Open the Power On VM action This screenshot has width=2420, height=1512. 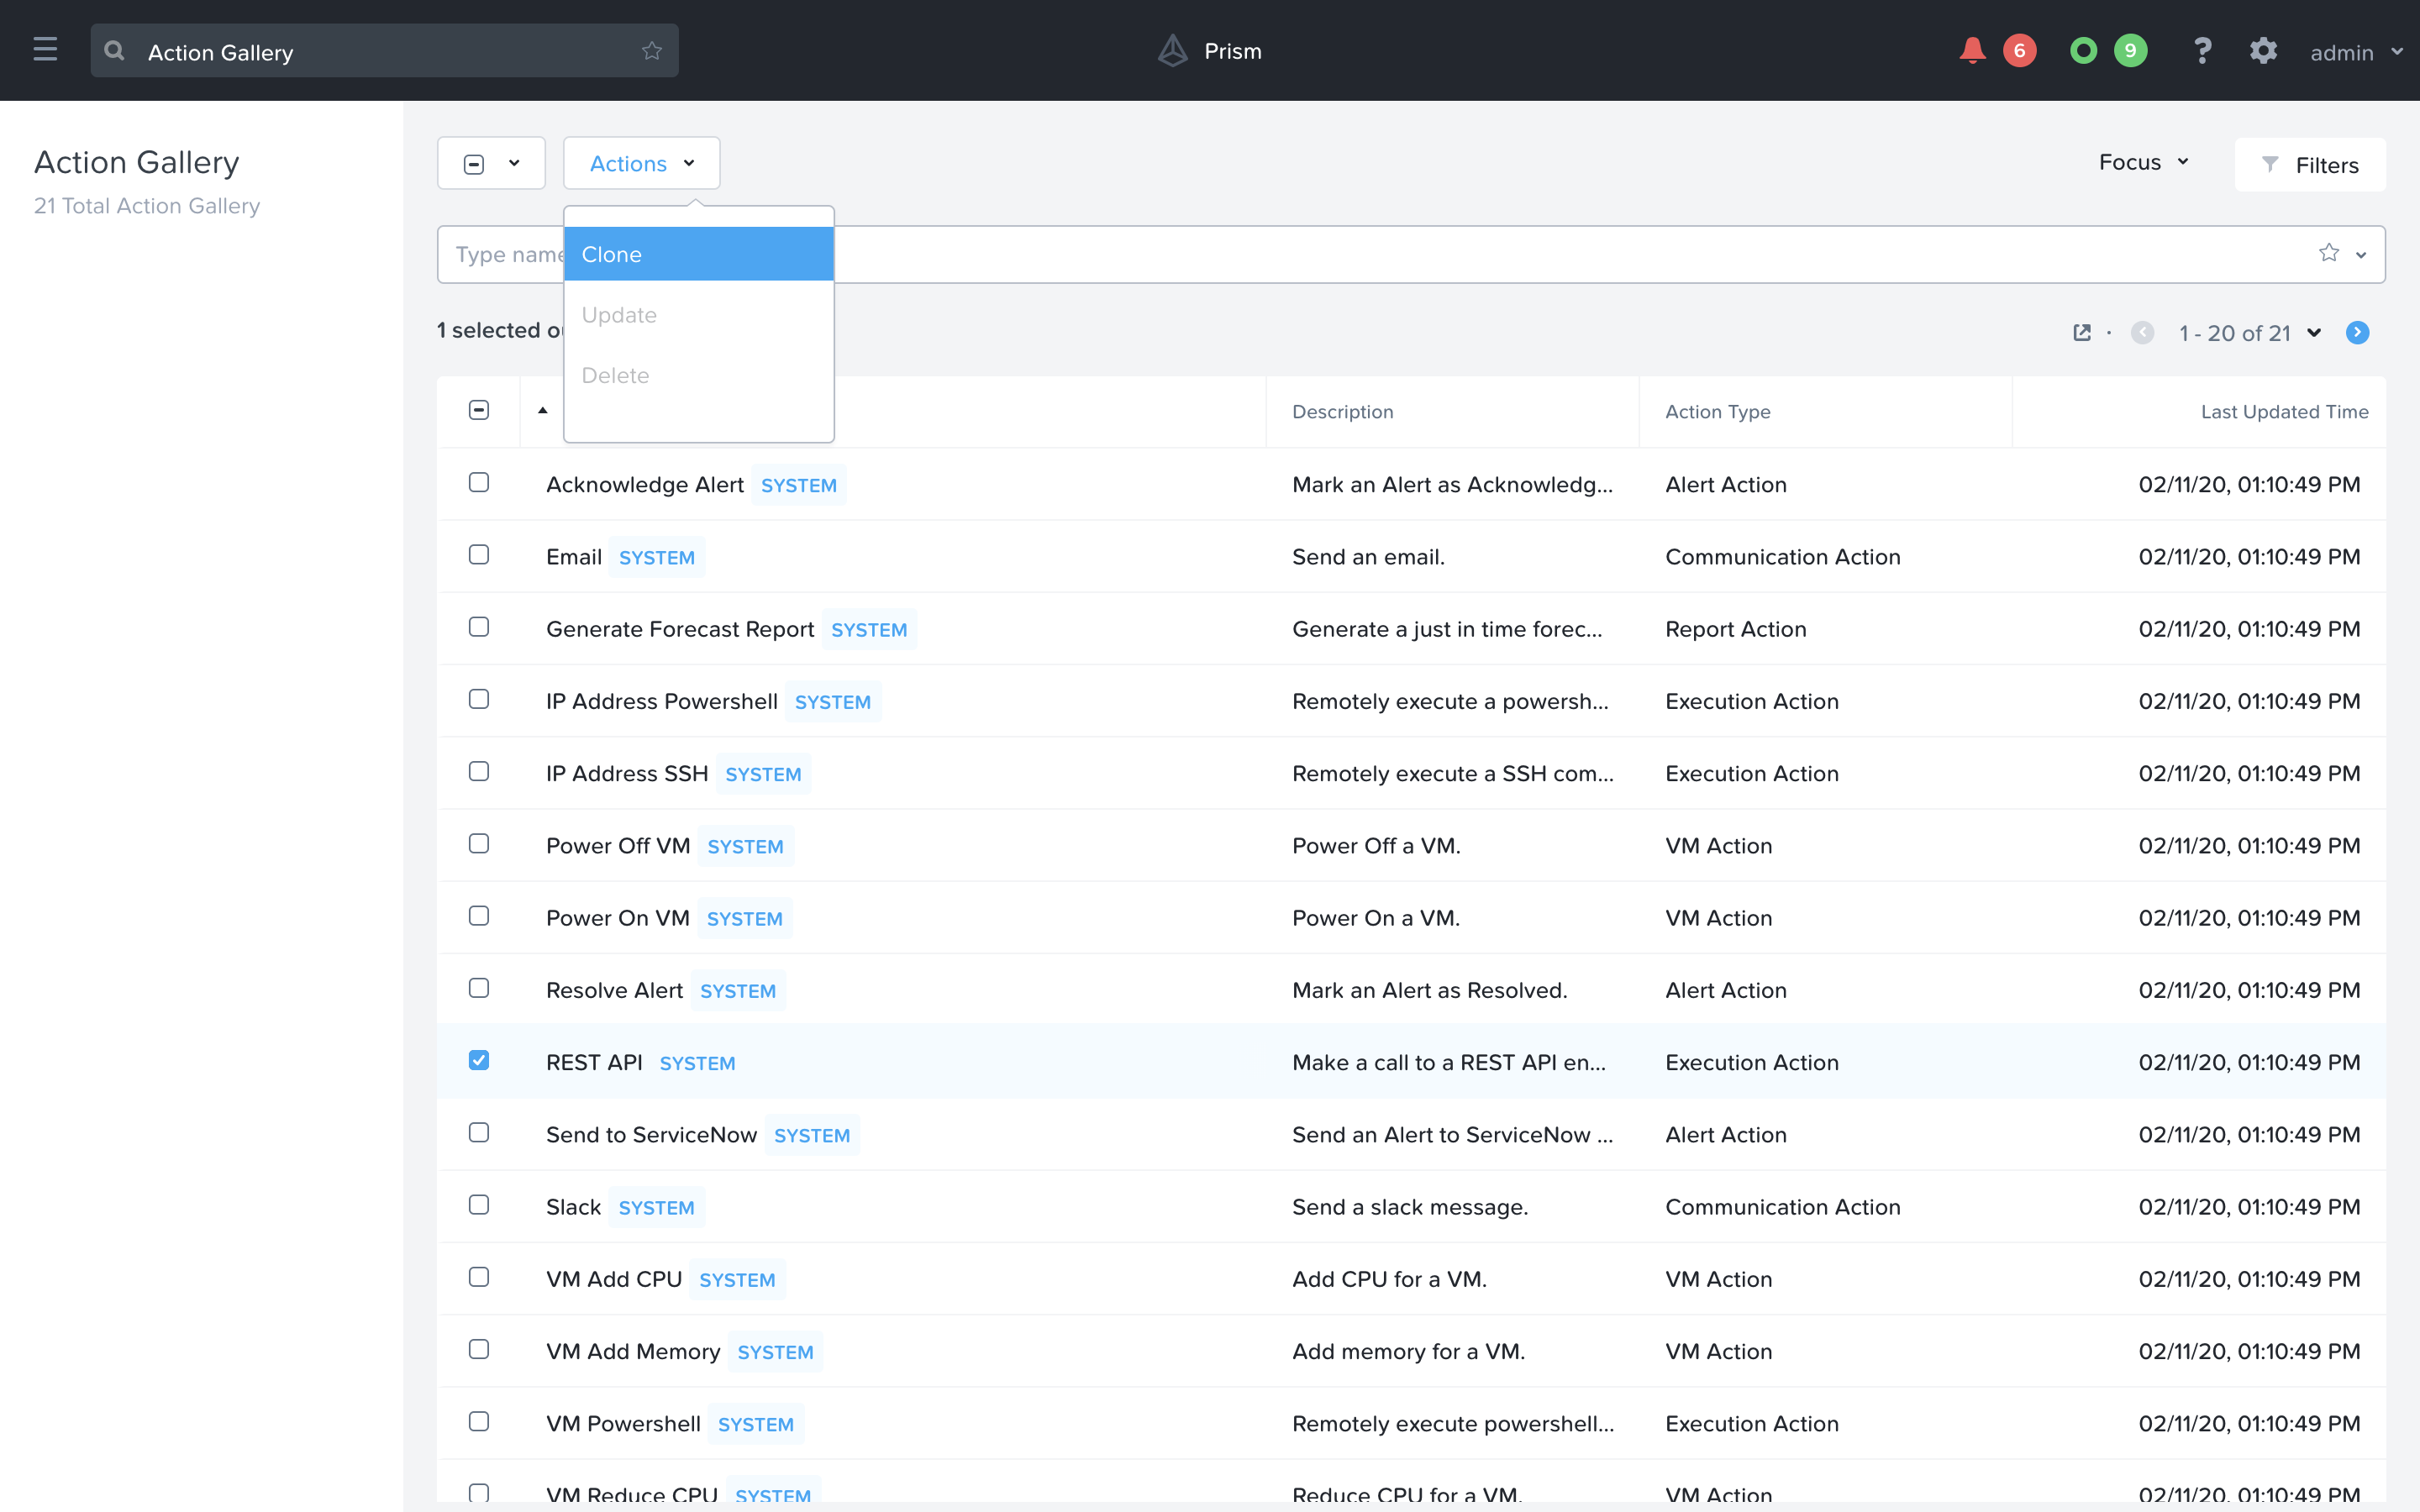618,918
